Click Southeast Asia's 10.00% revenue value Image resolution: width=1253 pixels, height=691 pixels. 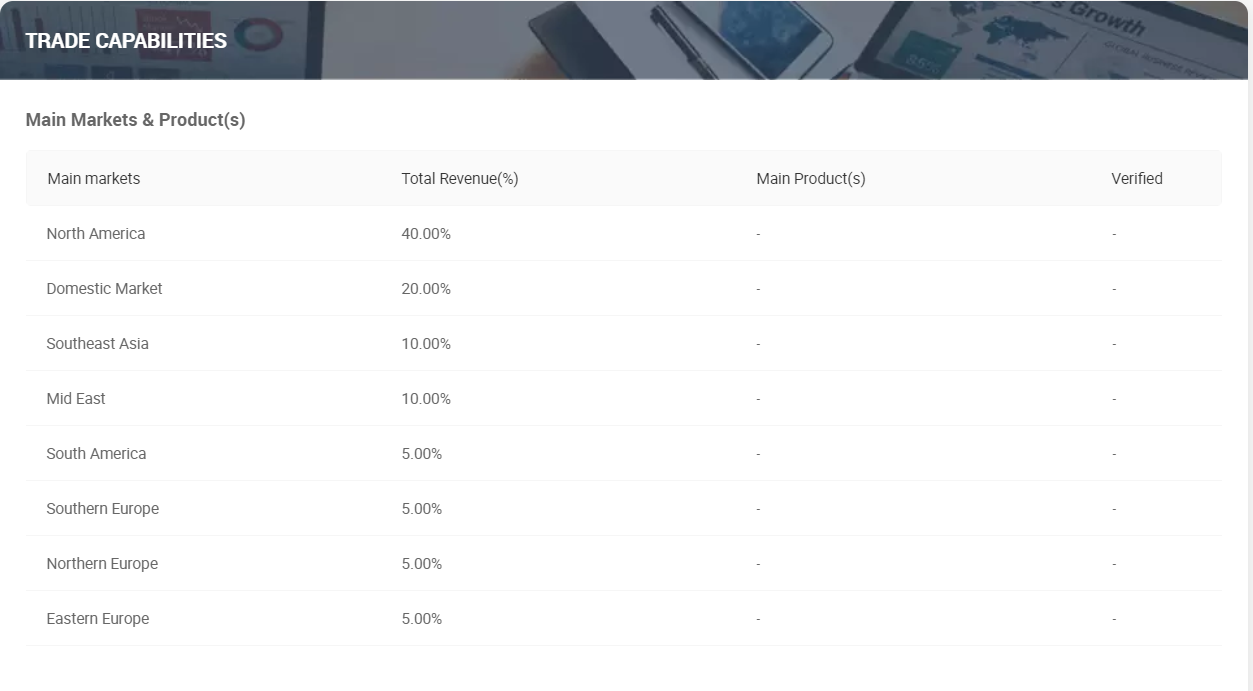[426, 344]
